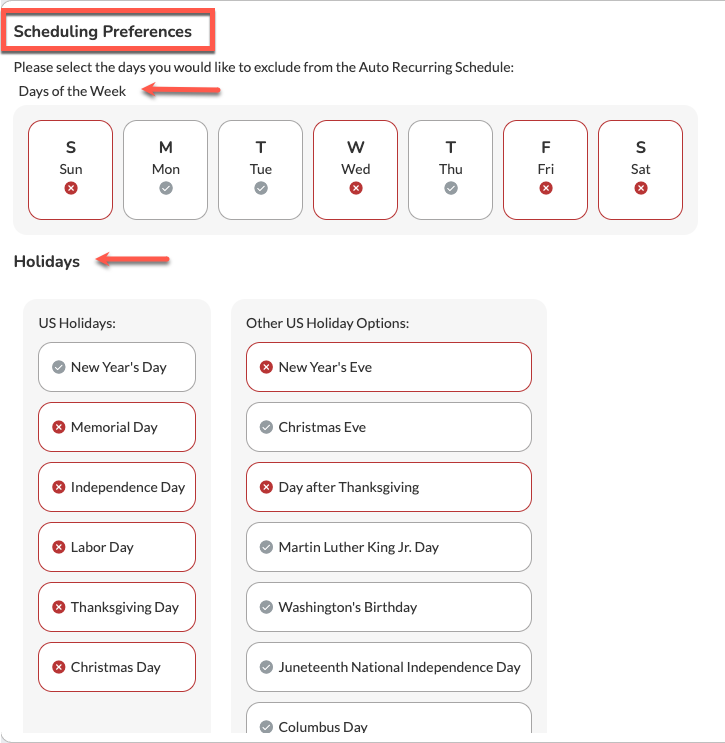Choose Martin Luther King Jr. Day
The image size is (725, 743).
[x=389, y=547]
